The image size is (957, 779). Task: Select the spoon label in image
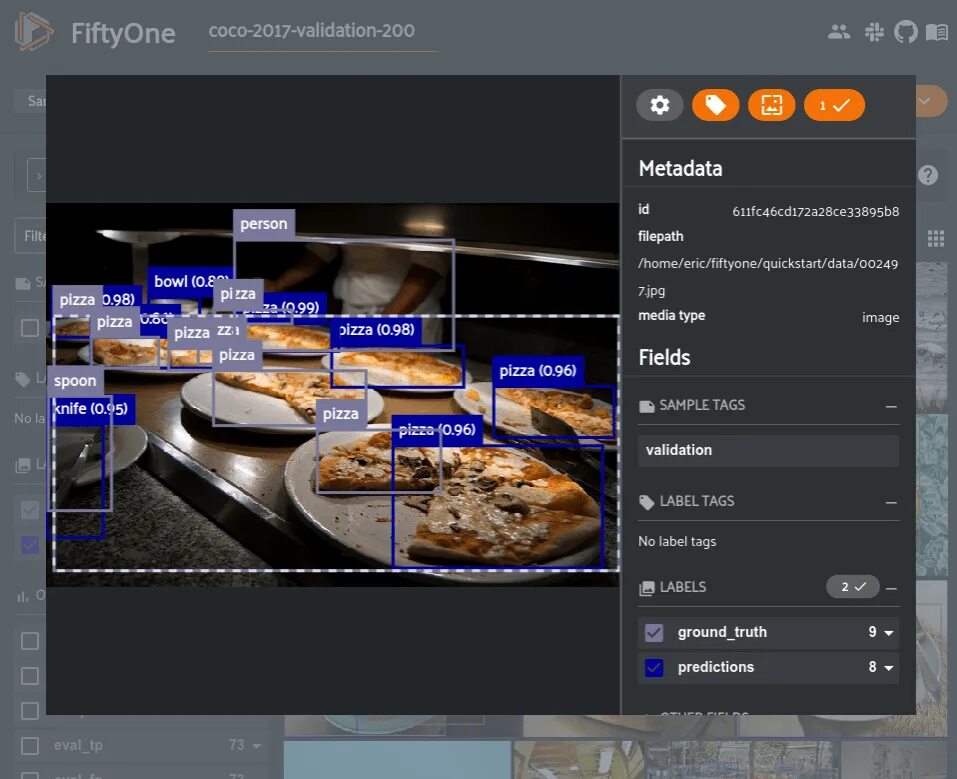(x=75, y=381)
